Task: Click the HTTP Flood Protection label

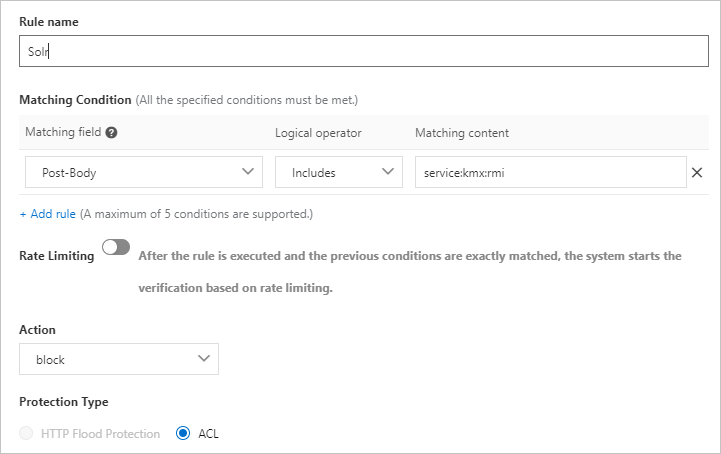Action: pyautogui.click(x=100, y=434)
